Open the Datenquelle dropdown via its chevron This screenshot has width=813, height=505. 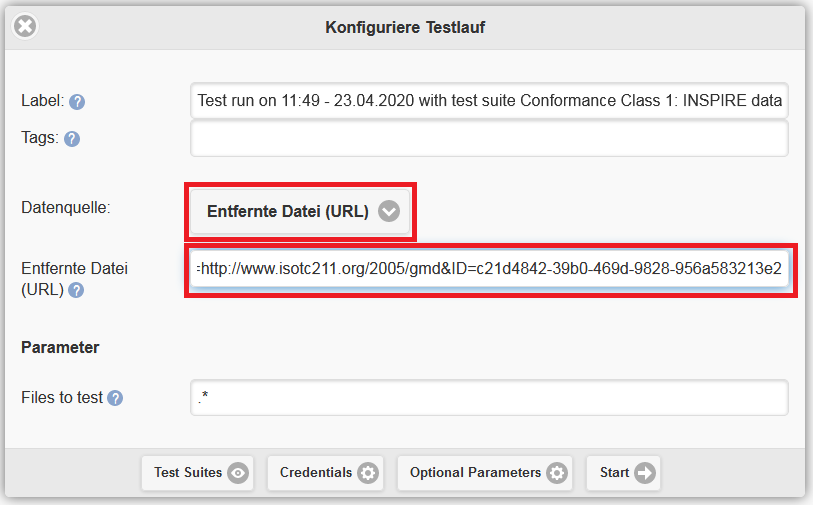(x=389, y=211)
